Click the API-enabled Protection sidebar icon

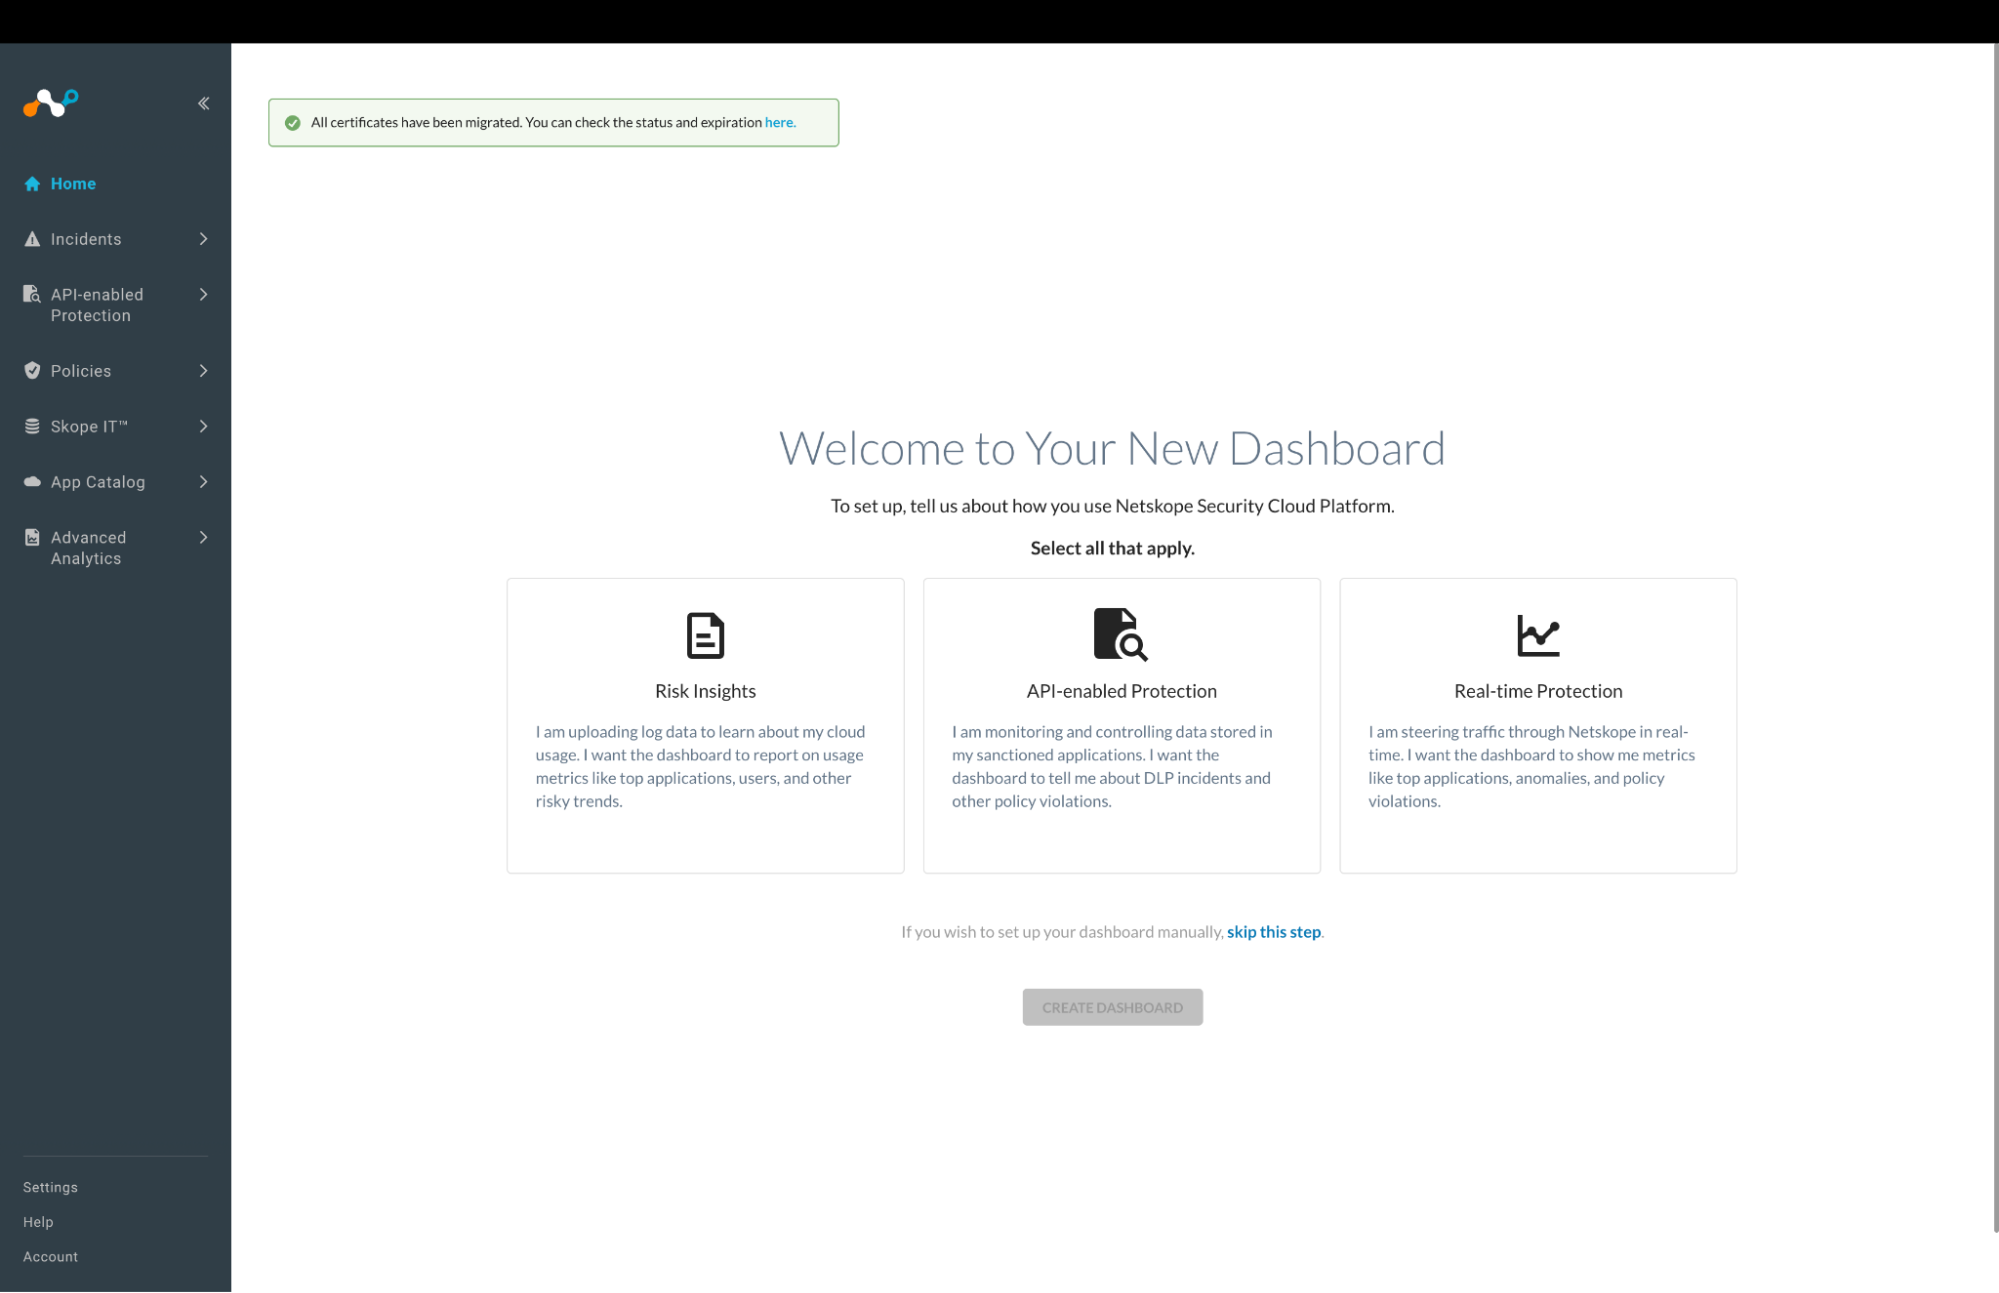32,294
